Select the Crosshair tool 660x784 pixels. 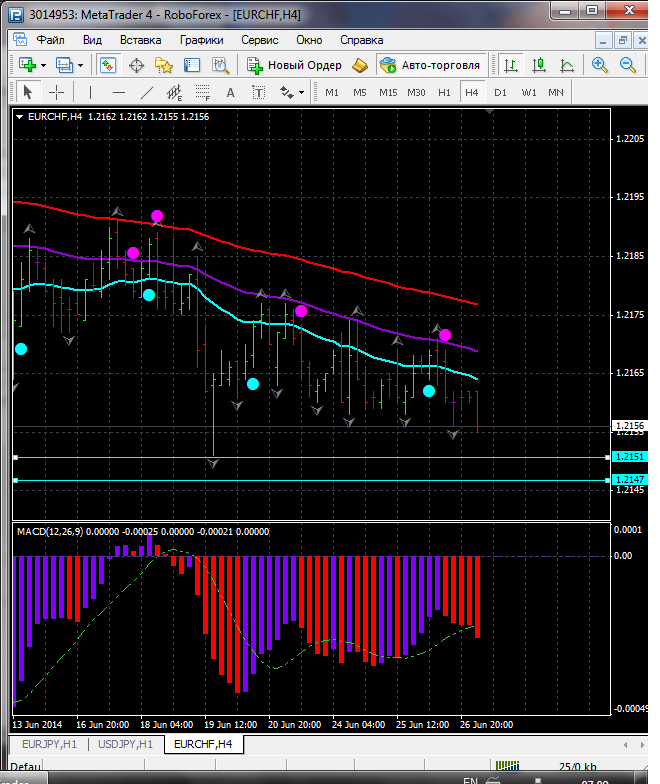pyautogui.click(x=57, y=92)
